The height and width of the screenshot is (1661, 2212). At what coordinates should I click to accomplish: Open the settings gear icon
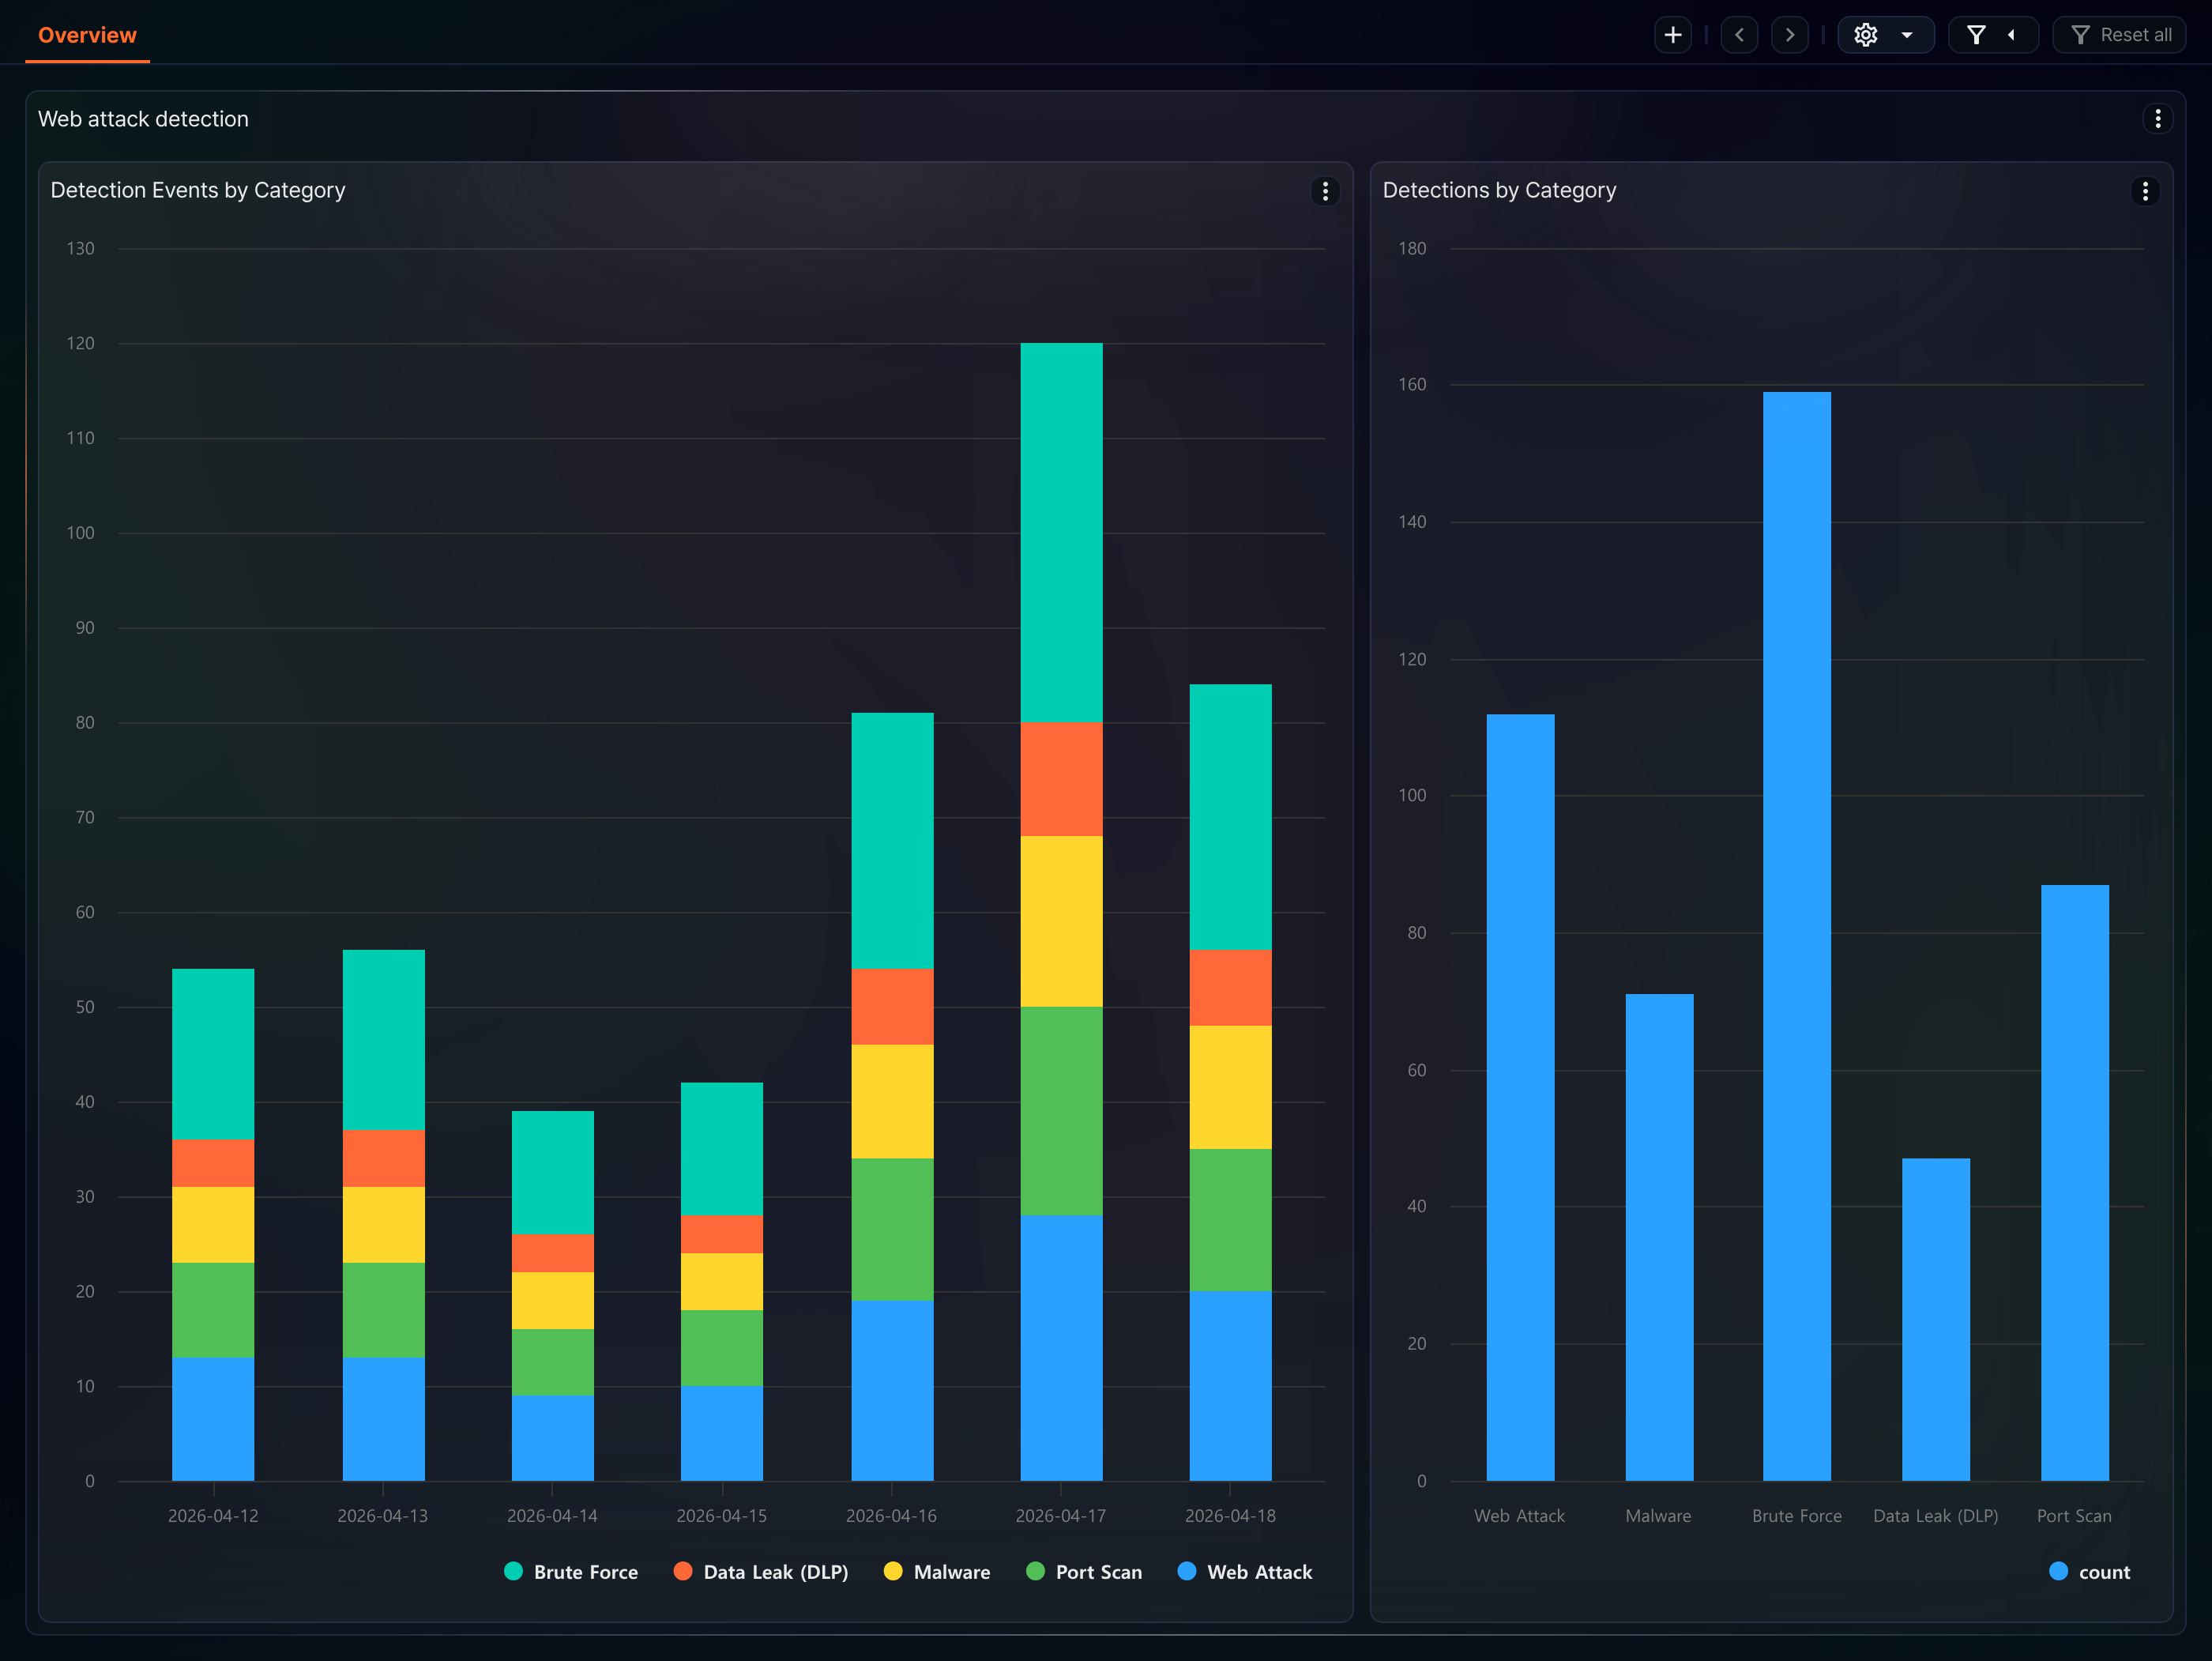[1865, 35]
